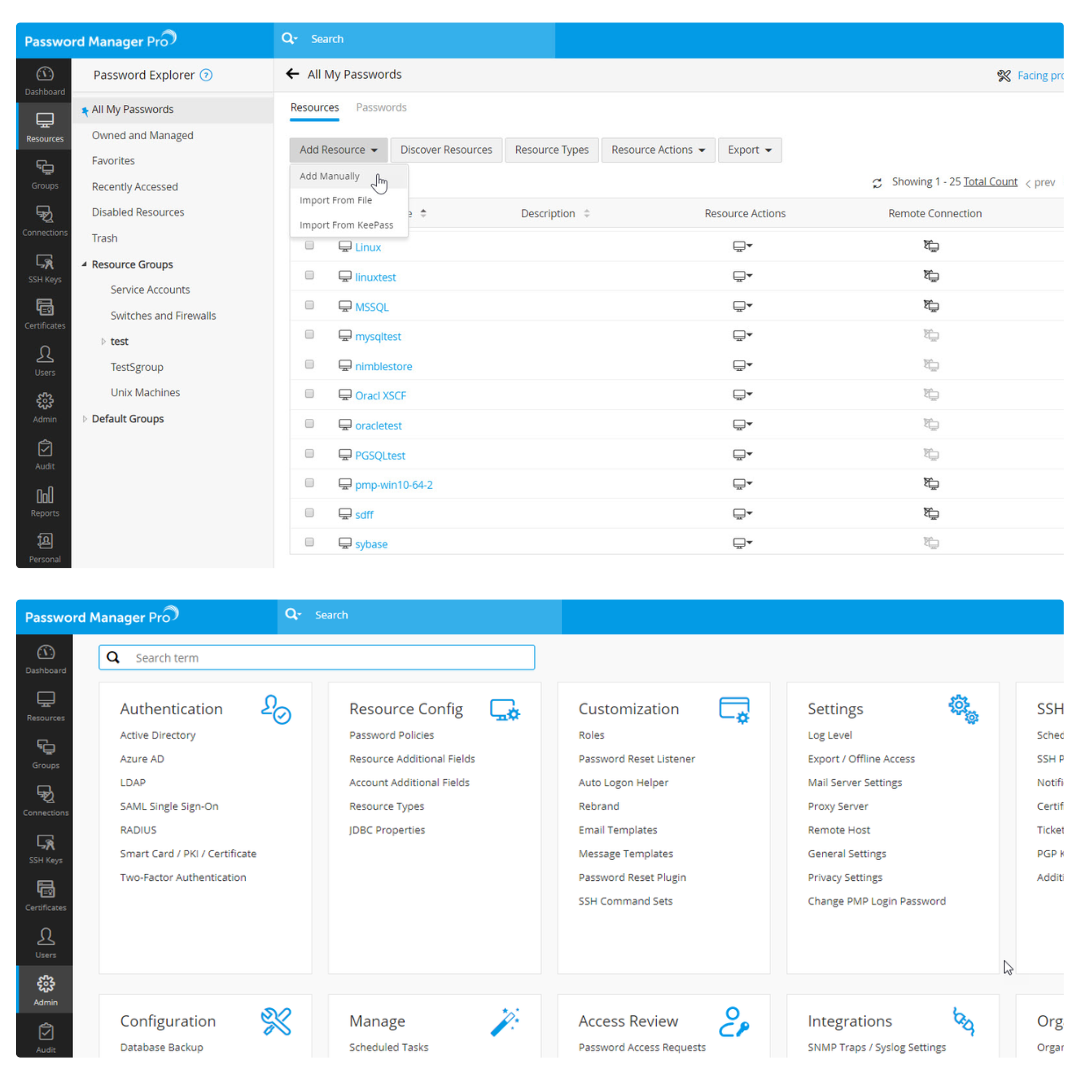Click the back arrow beside All My Passwords
The width and height of the screenshot is (1080, 1080).
[x=292, y=74]
